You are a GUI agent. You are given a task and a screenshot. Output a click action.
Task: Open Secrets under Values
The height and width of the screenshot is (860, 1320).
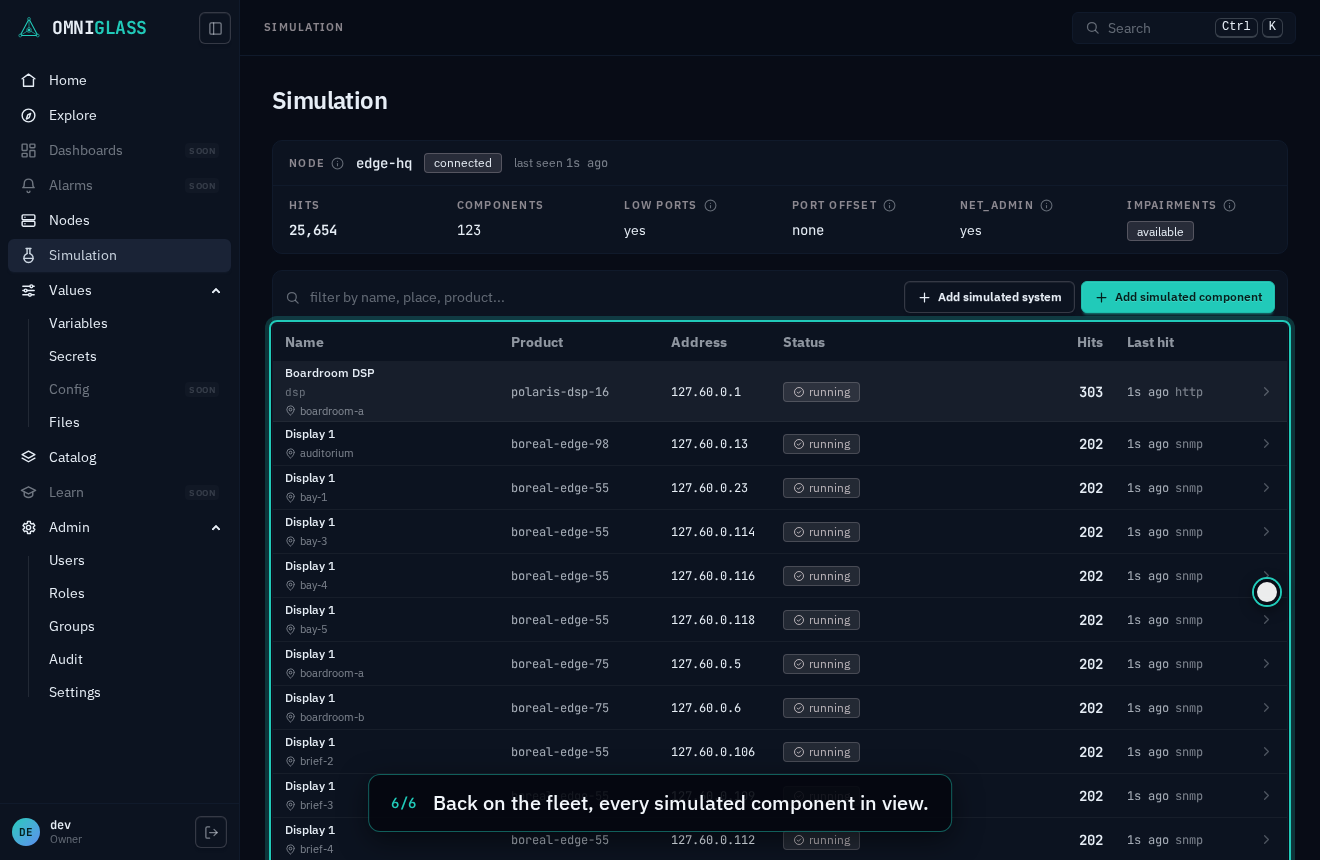pyautogui.click(x=73, y=356)
